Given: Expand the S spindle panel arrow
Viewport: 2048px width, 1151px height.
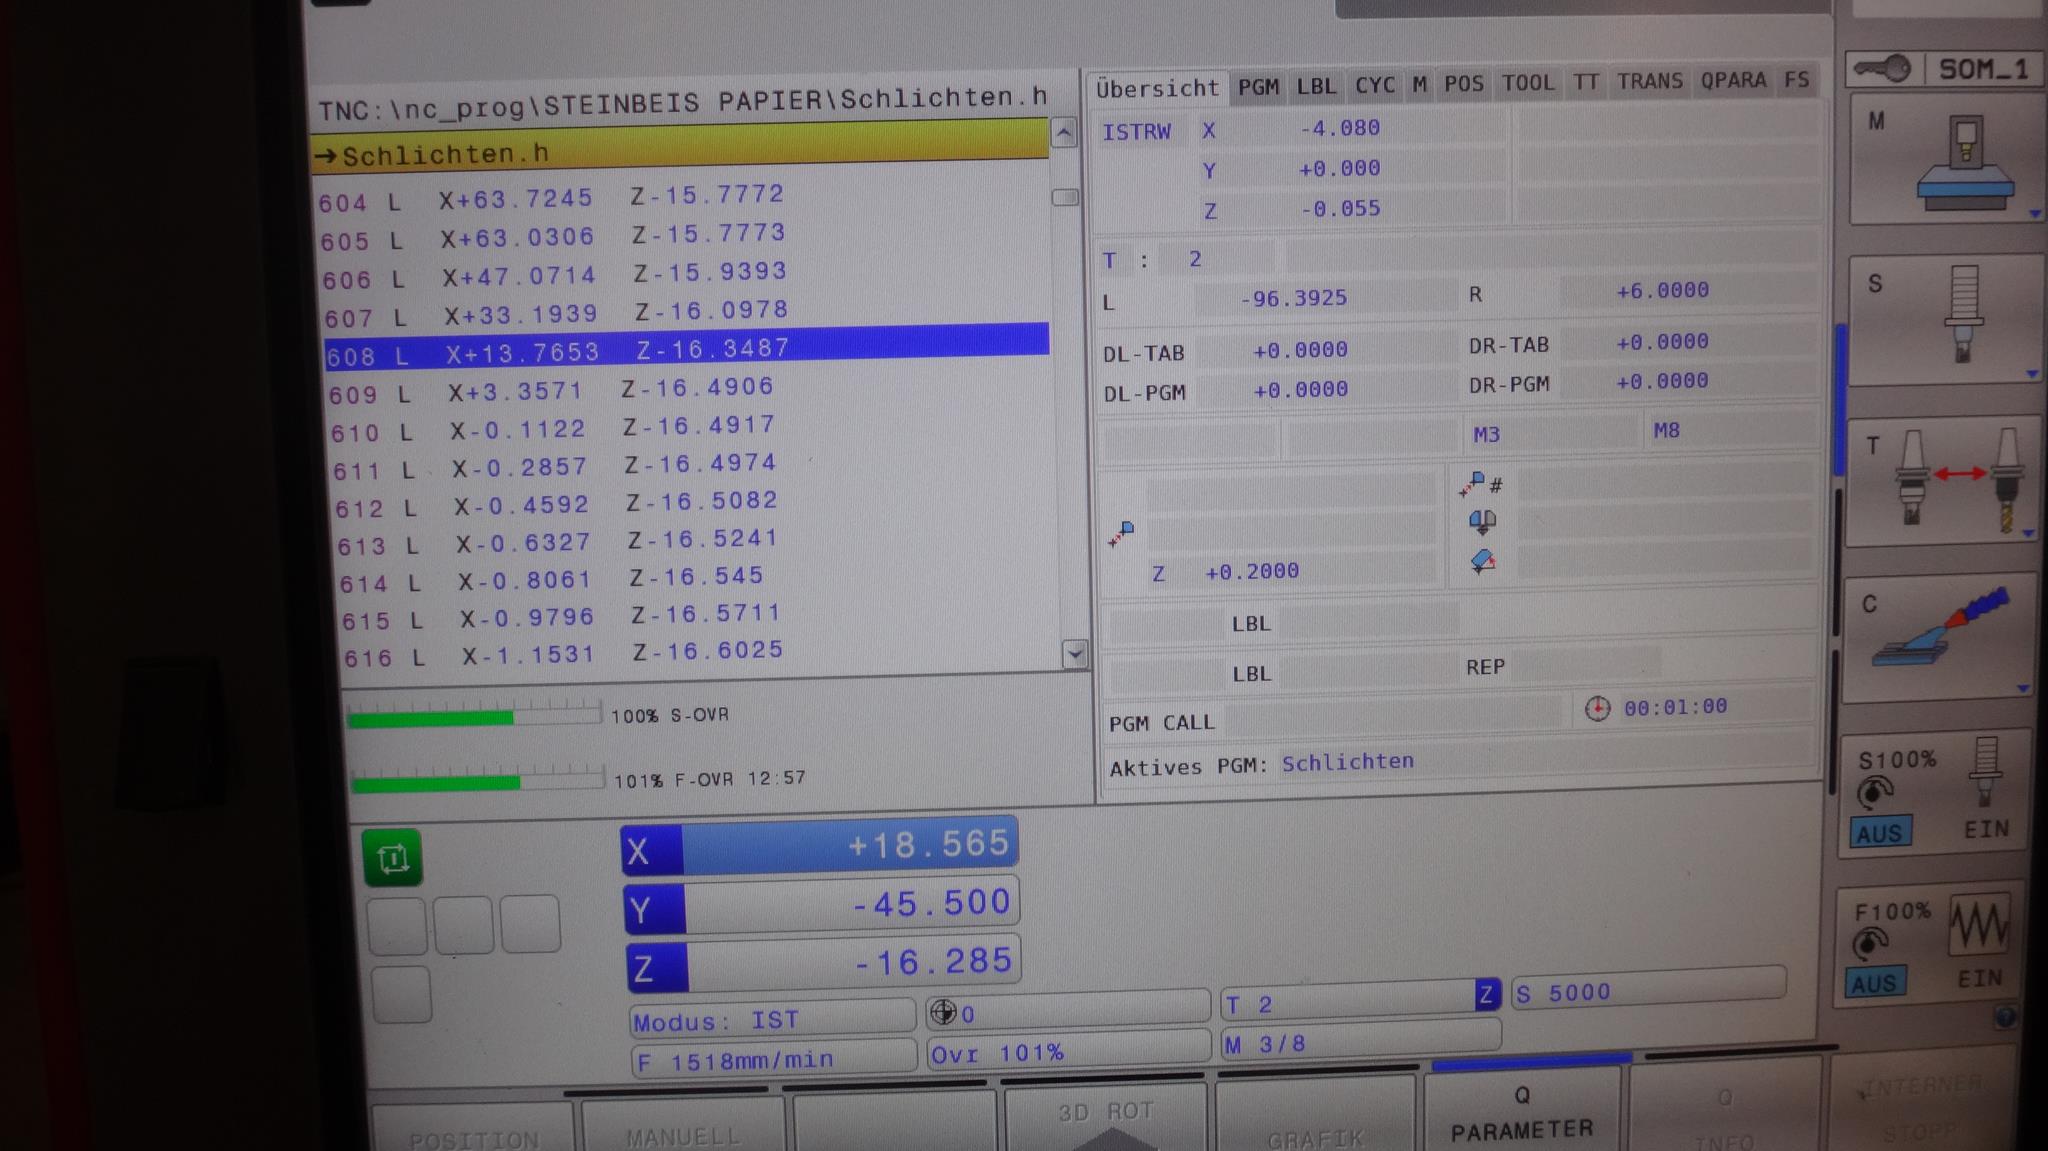Looking at the screenshot, I should [2031, 374].
